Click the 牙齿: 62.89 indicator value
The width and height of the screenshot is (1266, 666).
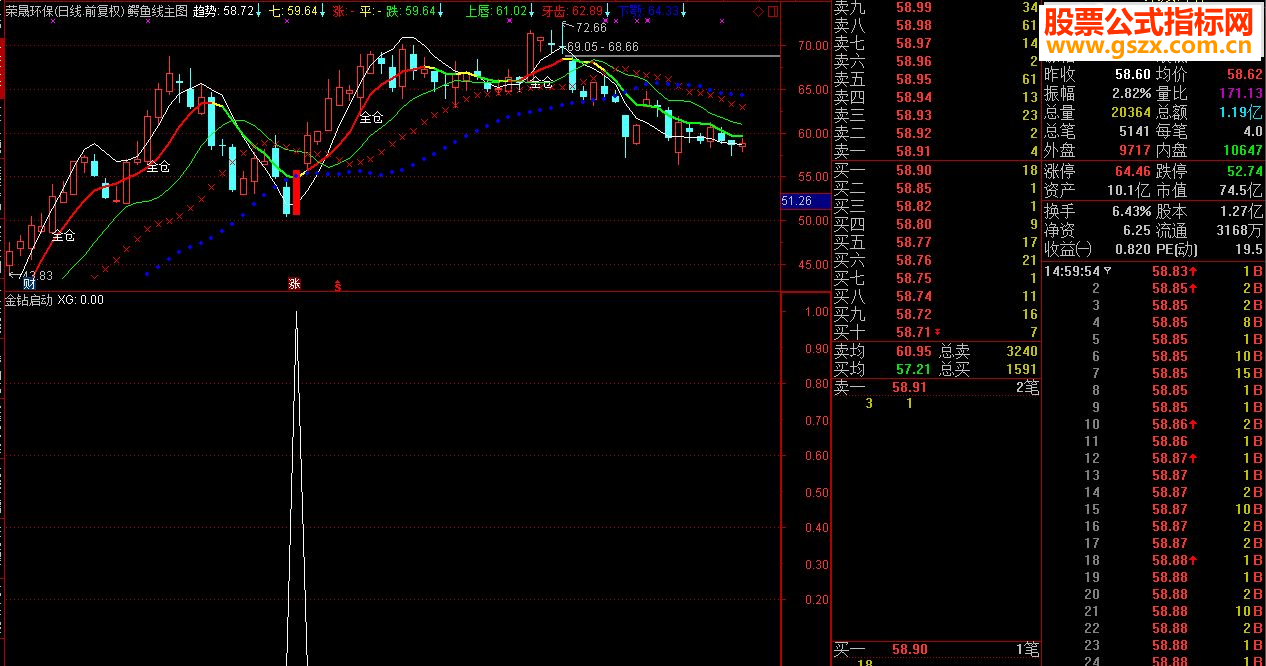[x=572, y=11]
